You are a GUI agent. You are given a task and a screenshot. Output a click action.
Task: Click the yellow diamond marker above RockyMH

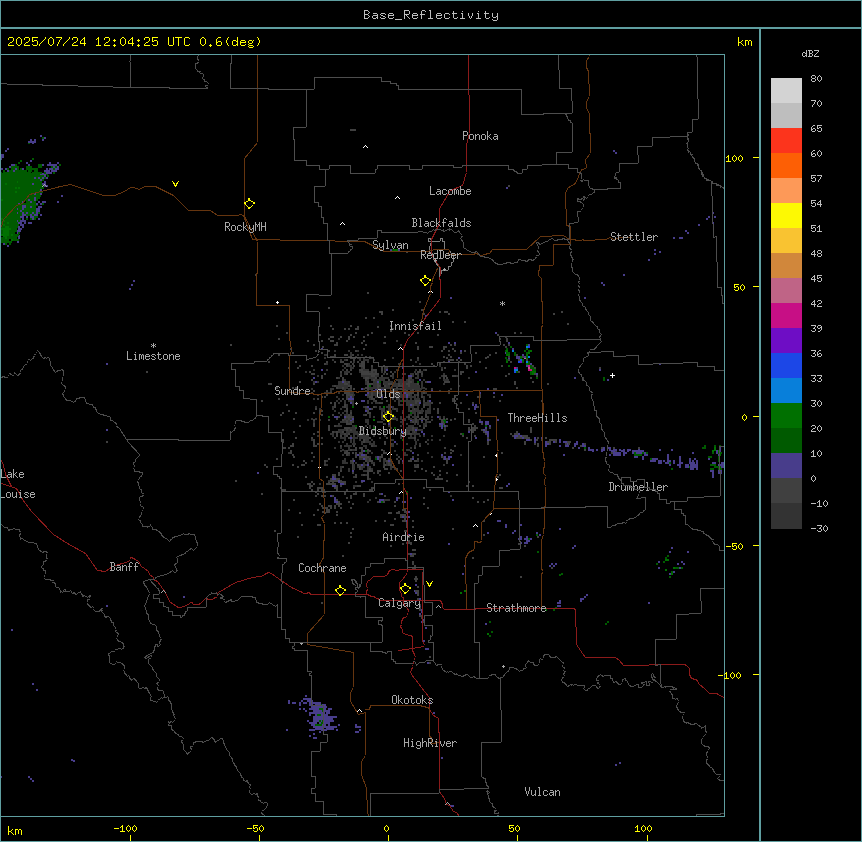point(250,204)
